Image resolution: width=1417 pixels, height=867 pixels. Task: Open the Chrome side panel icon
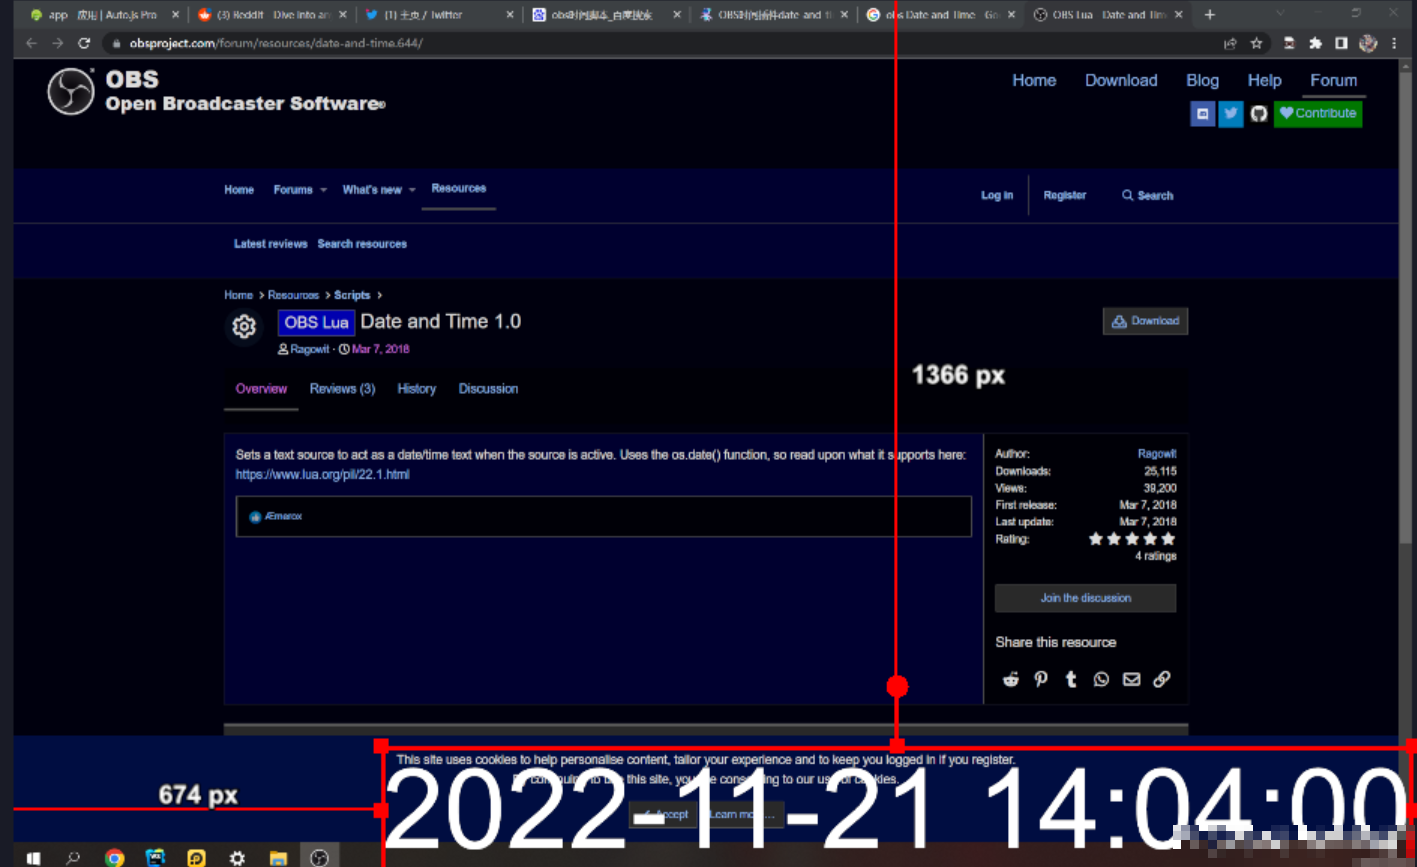pos(1342,44)
